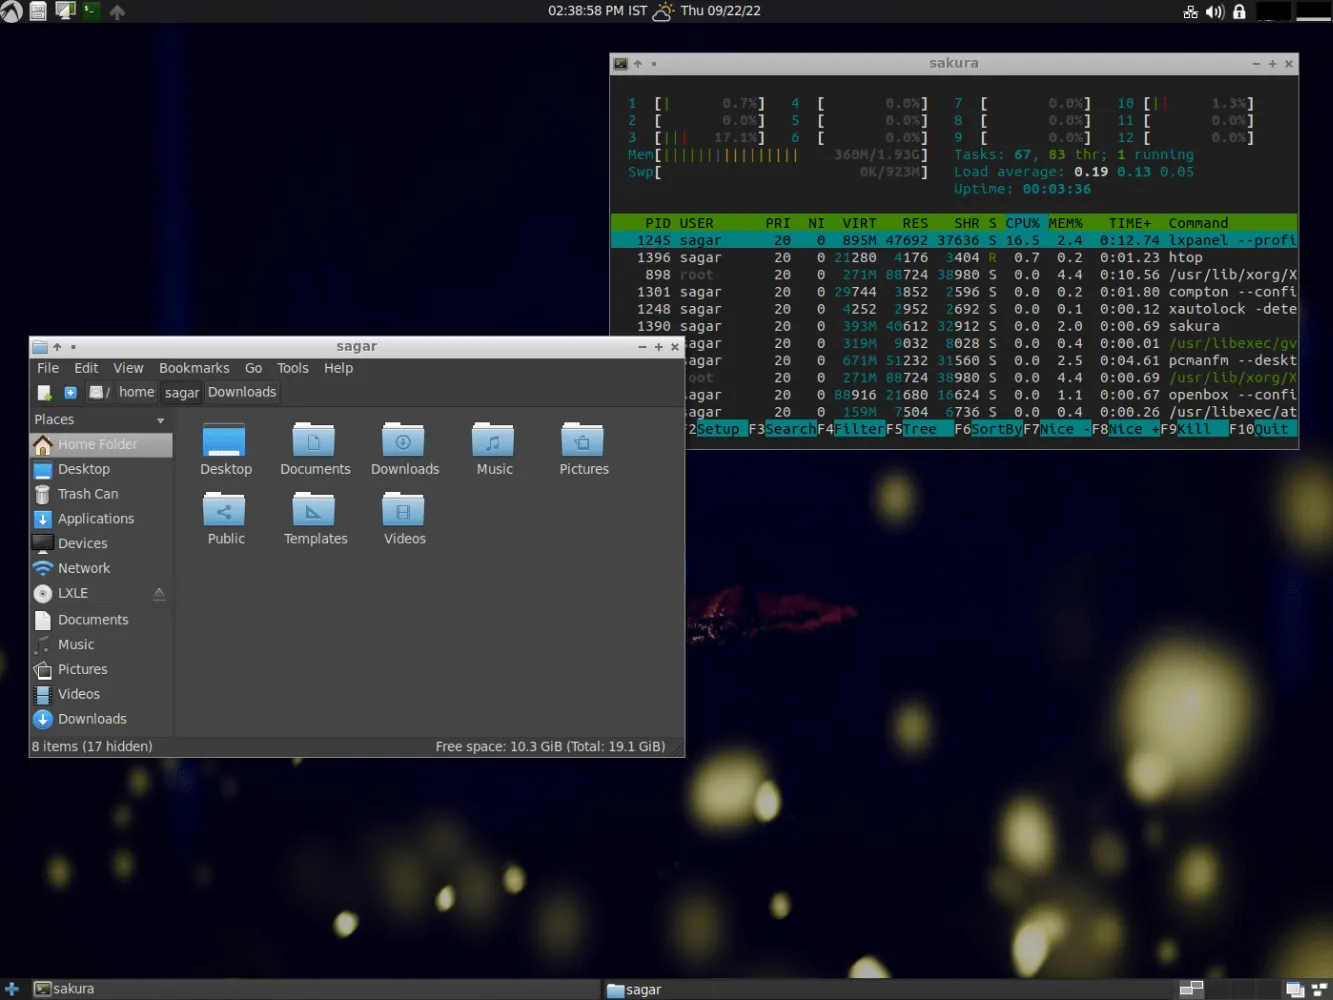Open the Bookmarks menu
This screenshot has height=1000, width=1333.
[194, 368]
